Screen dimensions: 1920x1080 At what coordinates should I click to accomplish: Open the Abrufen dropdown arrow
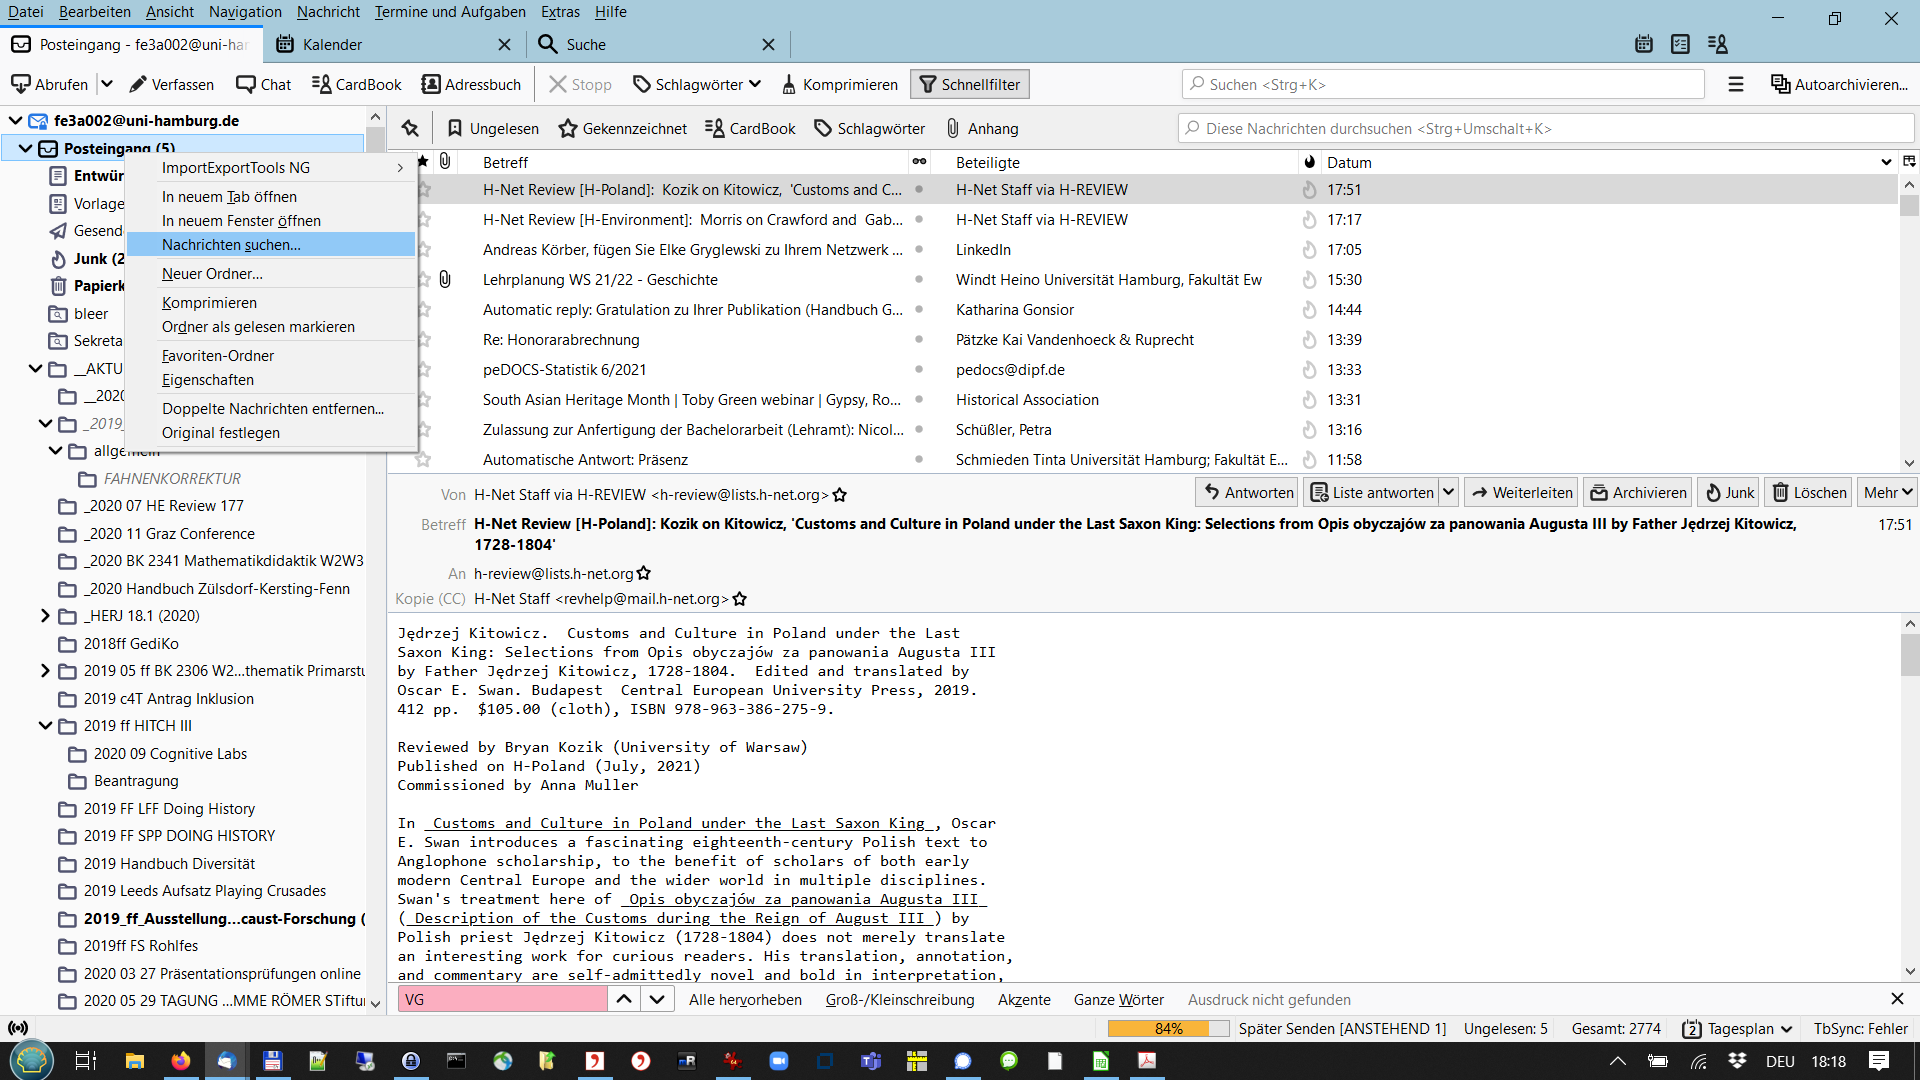click(x=107, y=85)
